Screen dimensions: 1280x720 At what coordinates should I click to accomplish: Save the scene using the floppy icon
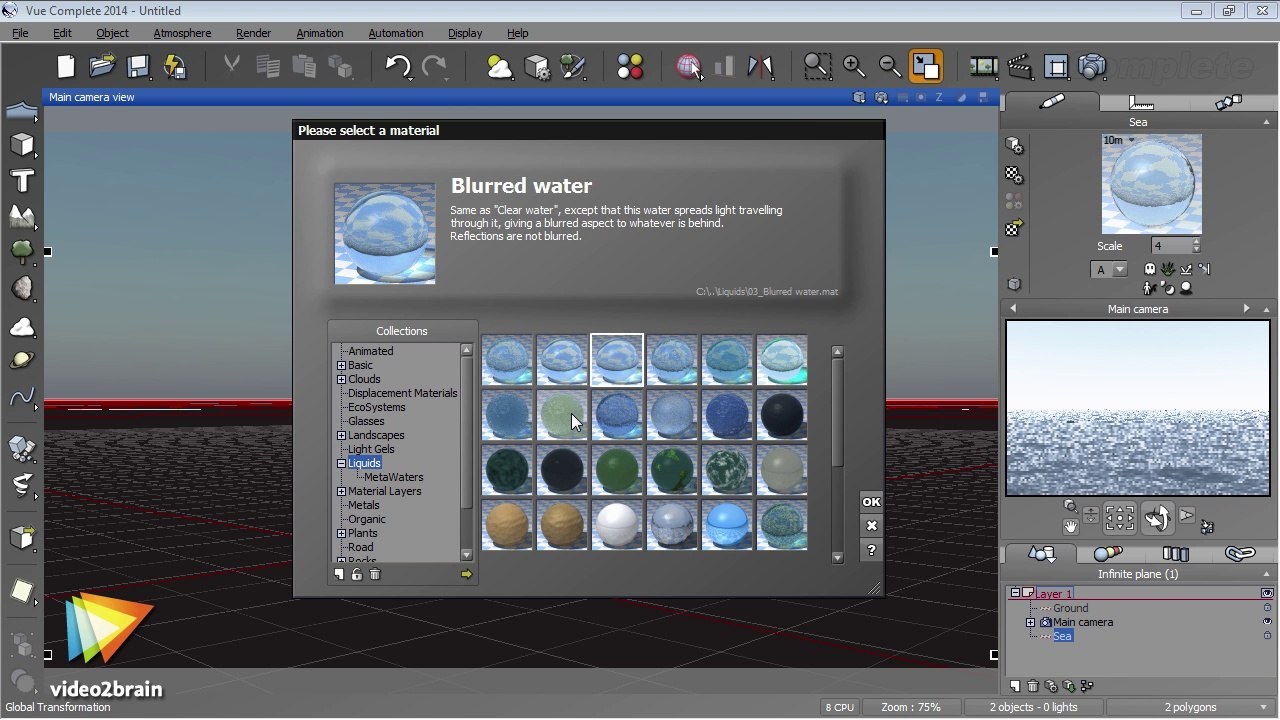point(138,67)
